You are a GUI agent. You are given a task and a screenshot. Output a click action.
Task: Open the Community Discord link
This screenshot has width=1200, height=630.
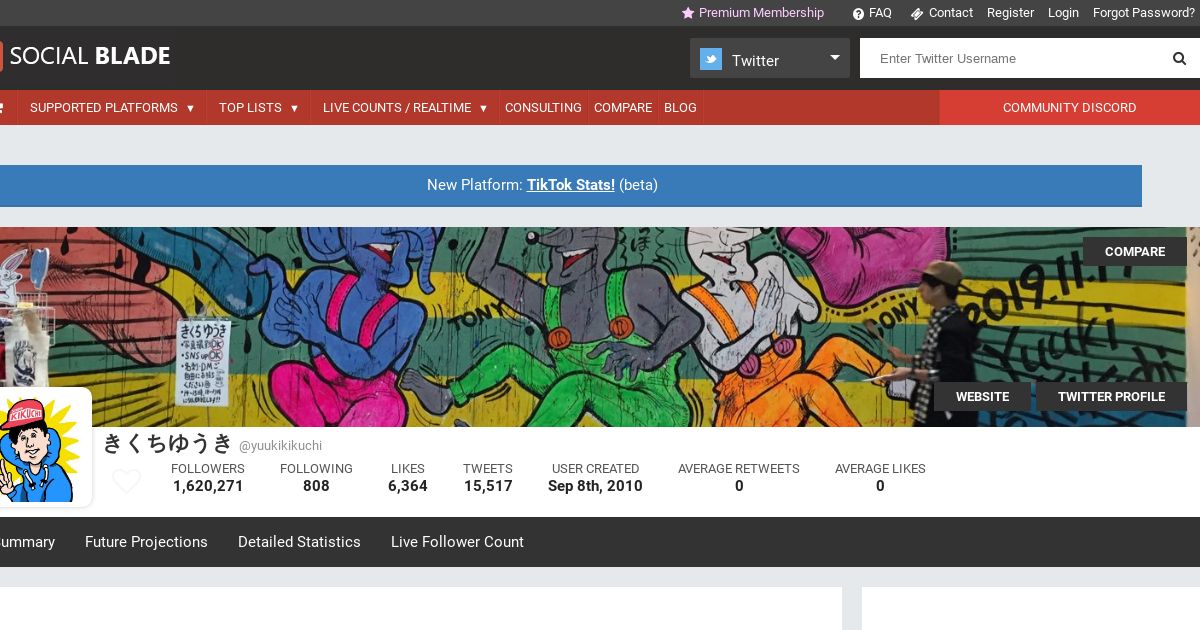[x=1069, y=108]
